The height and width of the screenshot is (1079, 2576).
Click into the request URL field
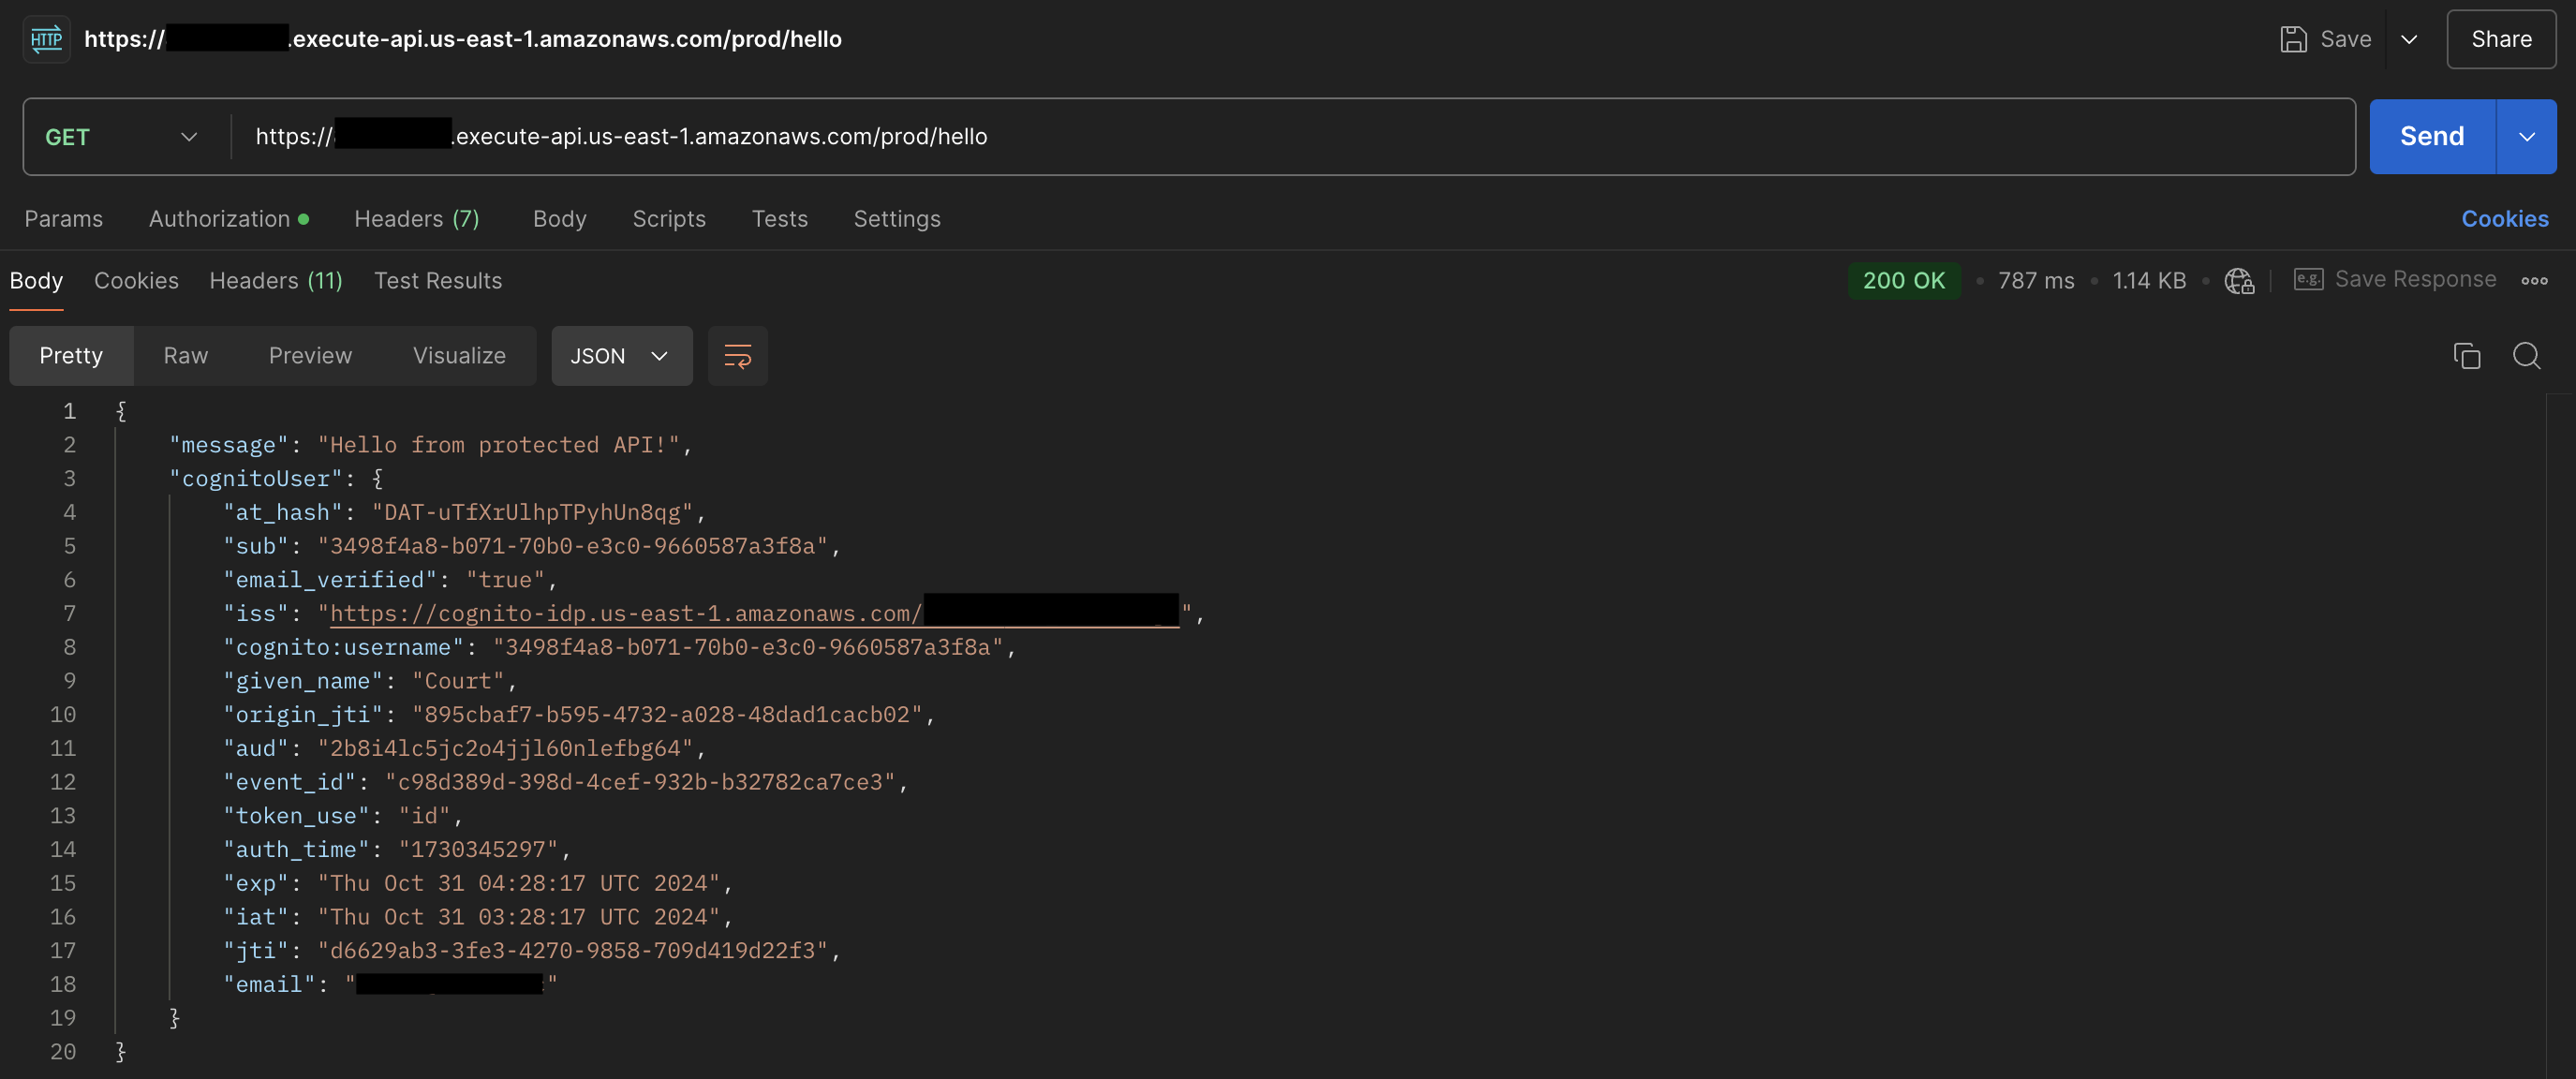tap(1292, 137)
